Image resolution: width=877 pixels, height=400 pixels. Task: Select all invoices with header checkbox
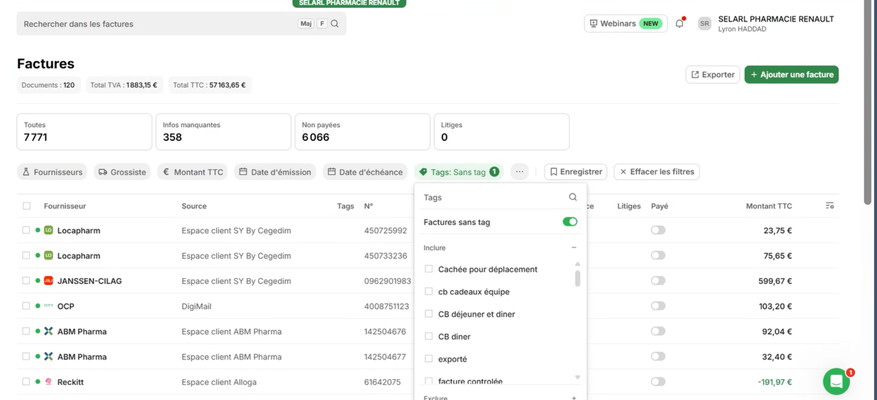26,206
